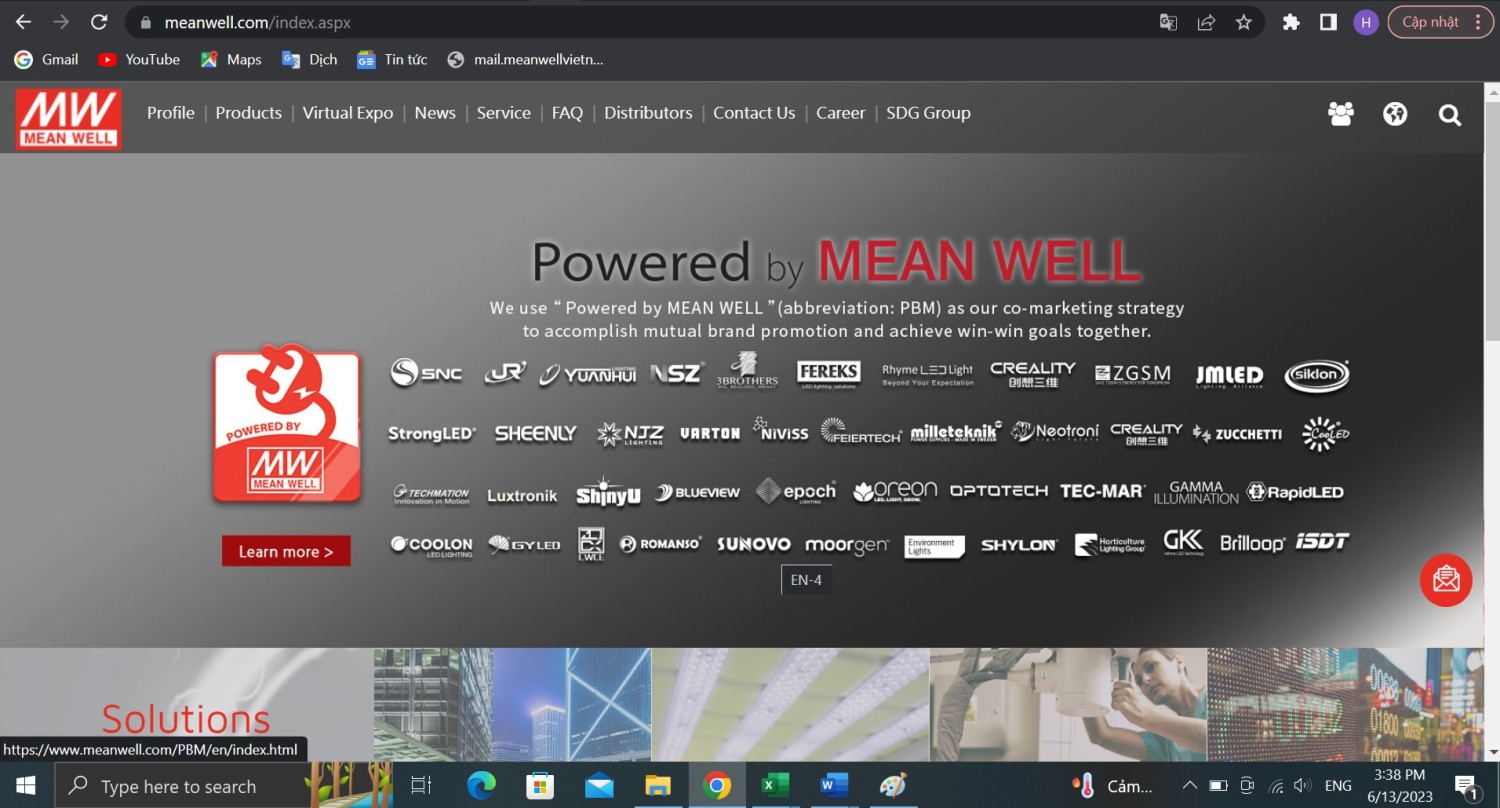
Task: Open the Maps bookmark
Action: click(231, 60)
